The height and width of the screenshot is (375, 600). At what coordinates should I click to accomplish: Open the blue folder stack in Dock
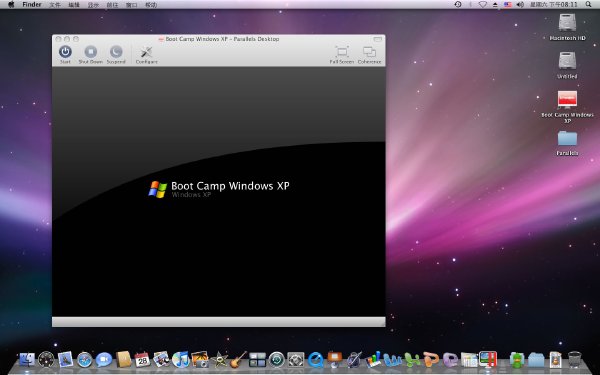[536, 359]
